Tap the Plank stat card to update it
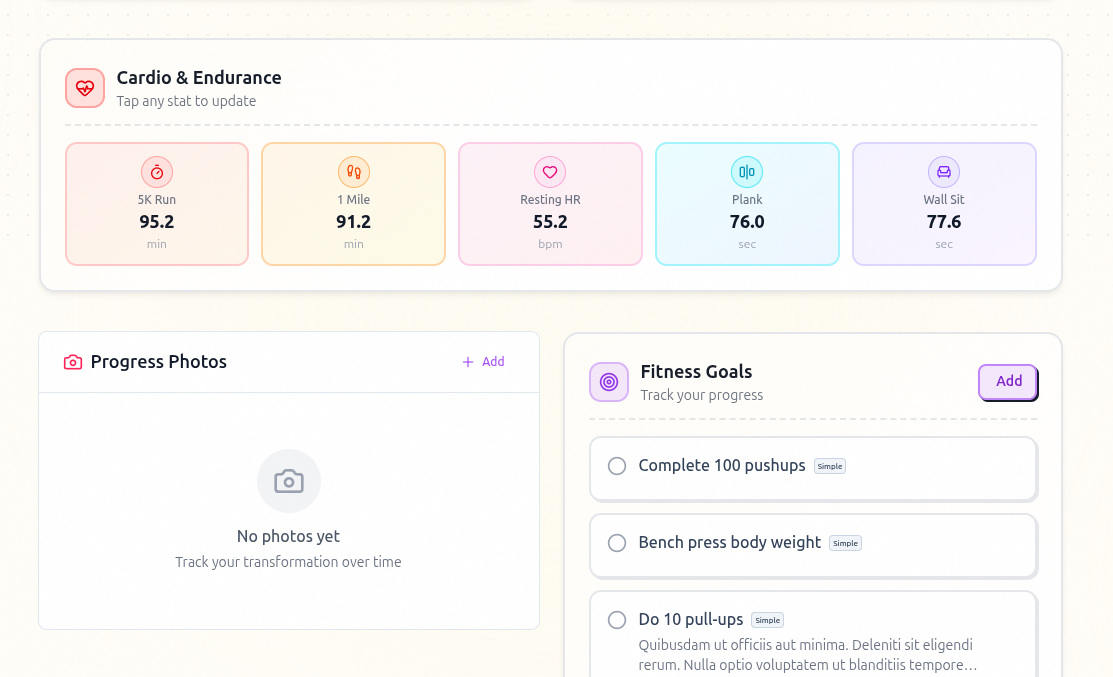The width and height of the screenshot is (1113, 677). click(747, 204)
